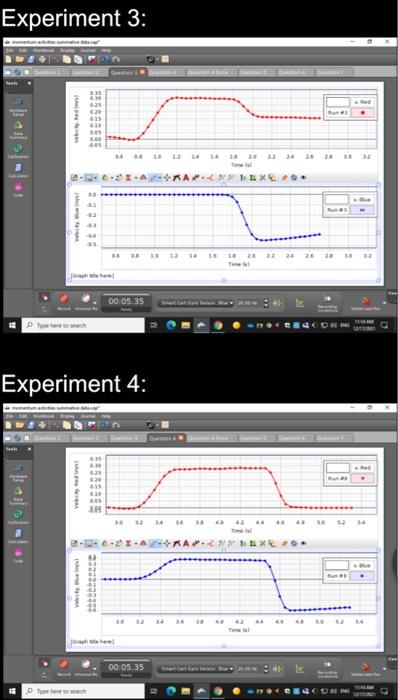
Task: Open Microsoft Edge from Experiment 4 taskbar
Action: (x=171, y=692)
